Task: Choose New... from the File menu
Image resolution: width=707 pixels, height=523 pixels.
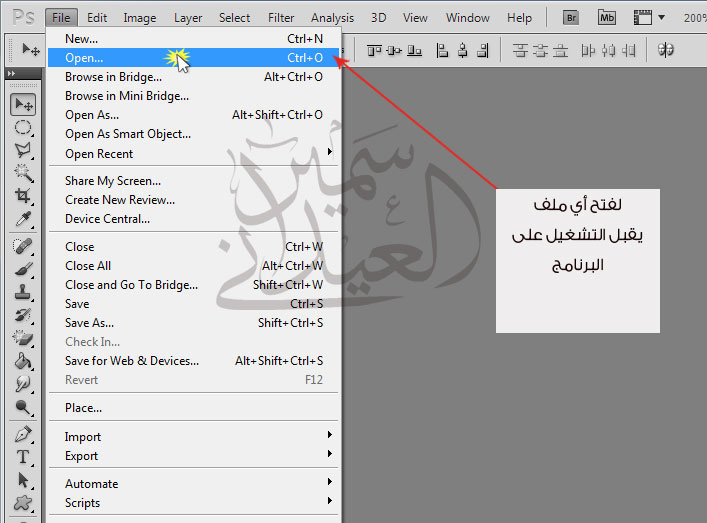Action: (193, 39)
